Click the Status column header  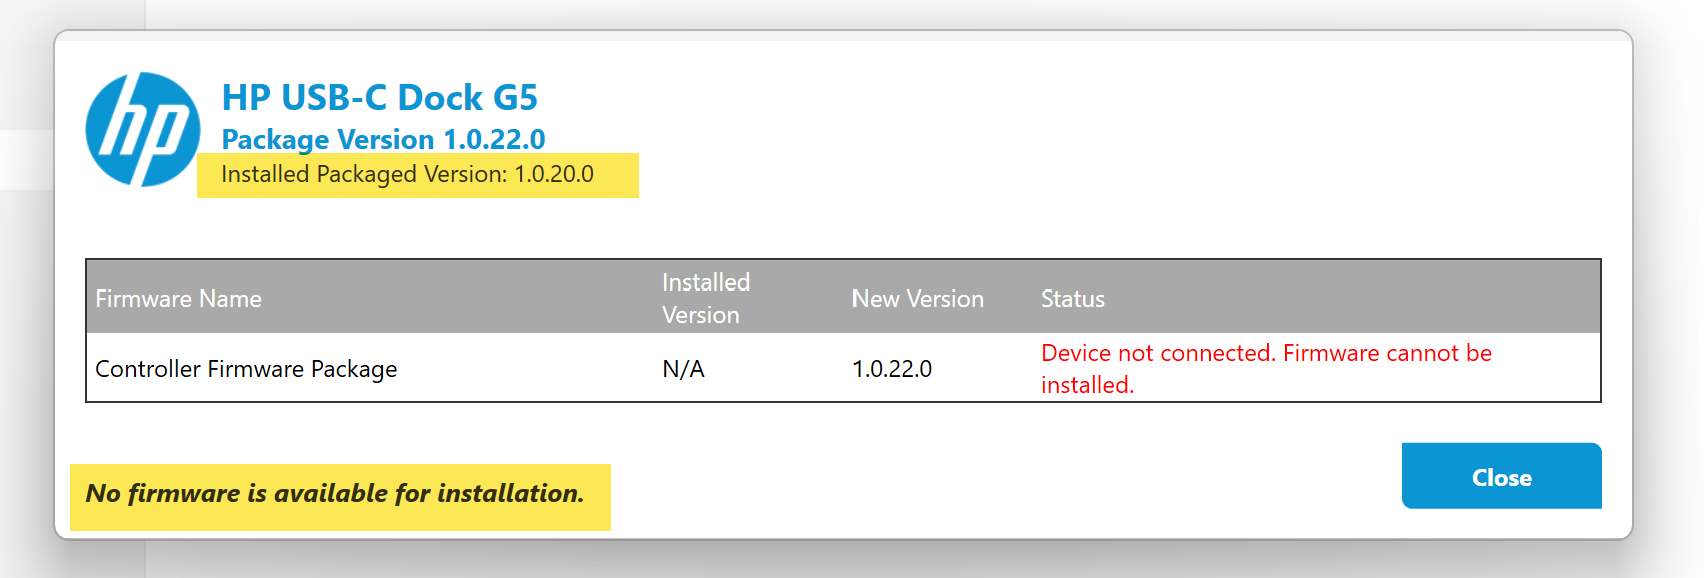(1072, 298)
